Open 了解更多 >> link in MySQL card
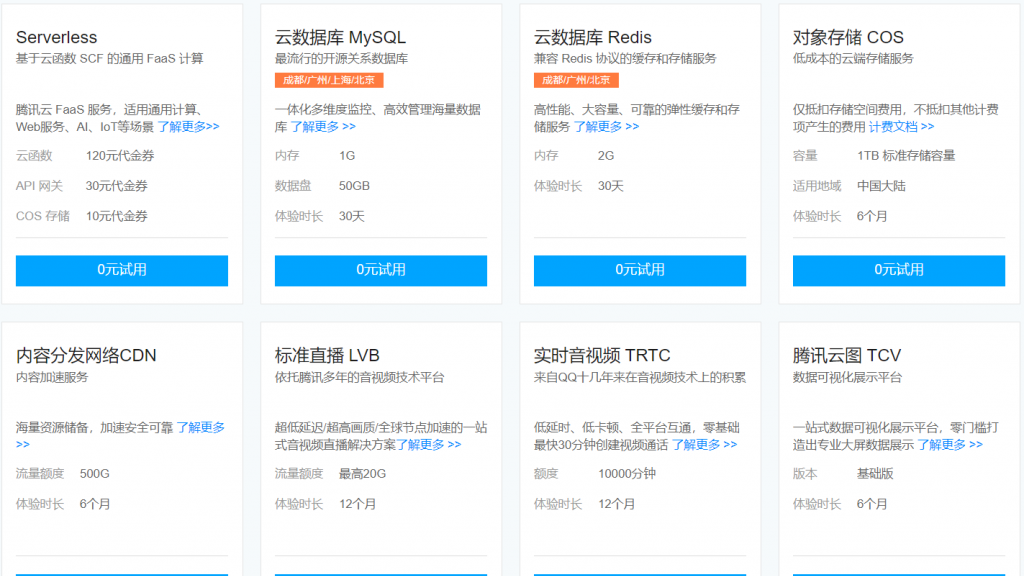 (323, 127)
